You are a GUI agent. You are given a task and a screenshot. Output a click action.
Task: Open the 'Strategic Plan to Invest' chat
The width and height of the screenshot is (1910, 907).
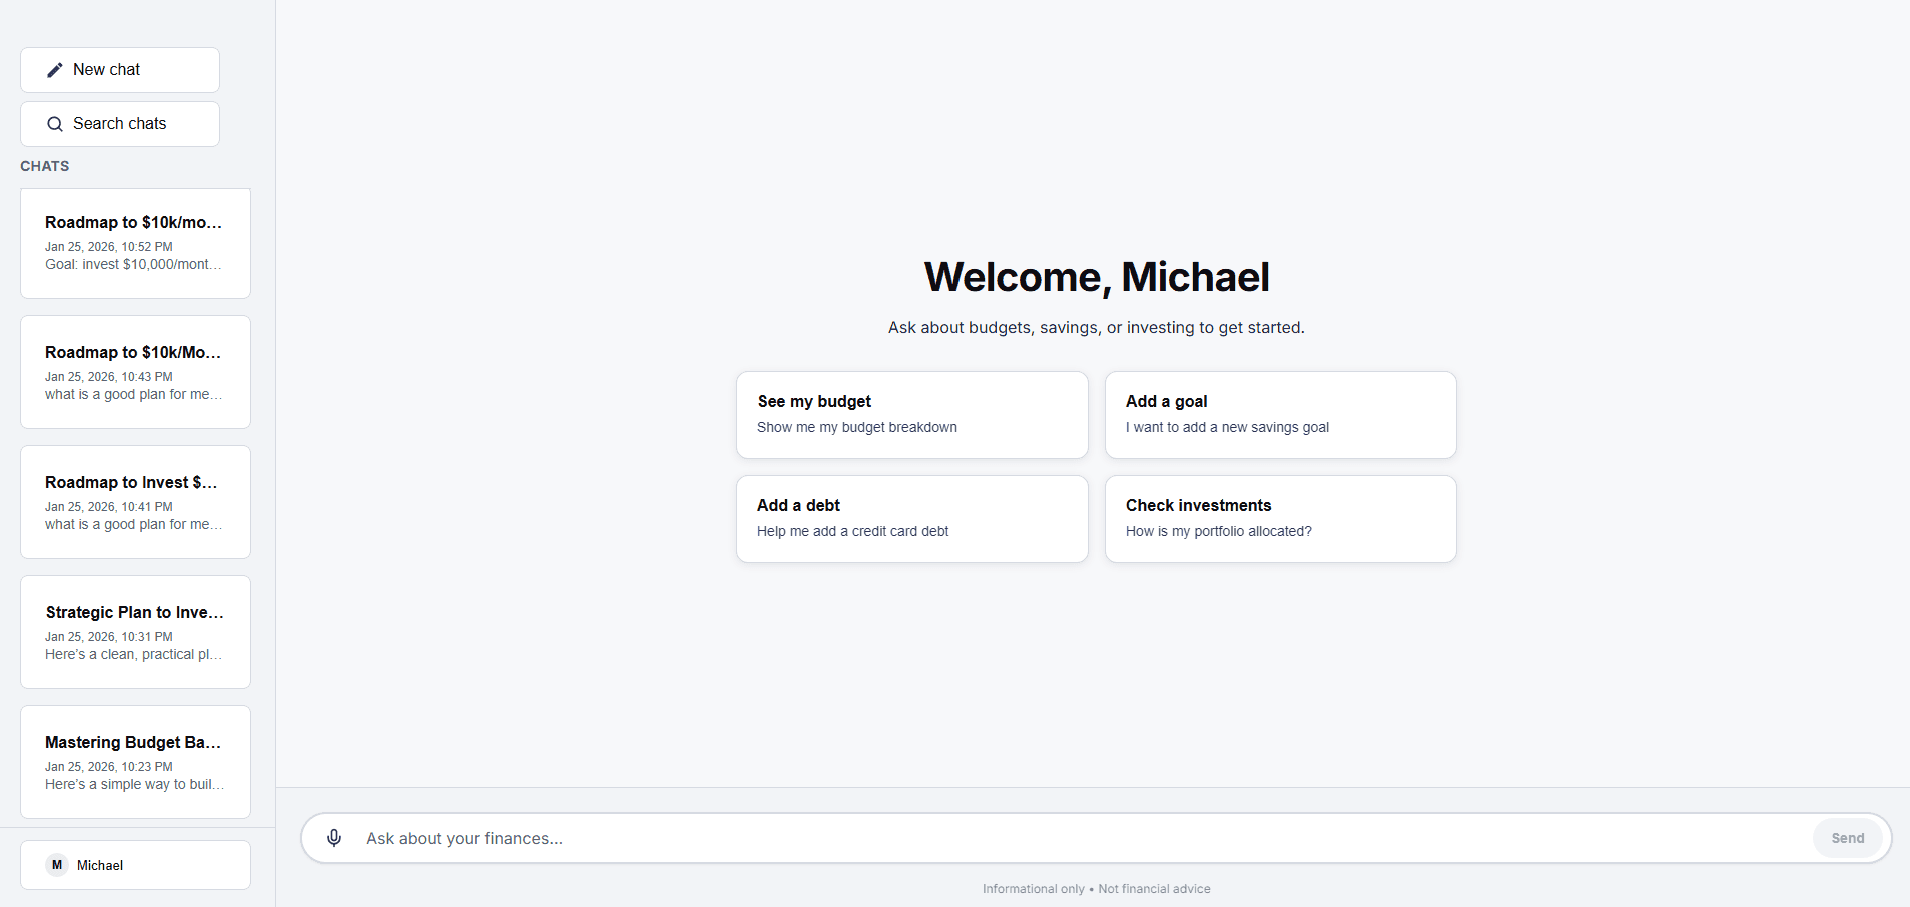[134, 631]
